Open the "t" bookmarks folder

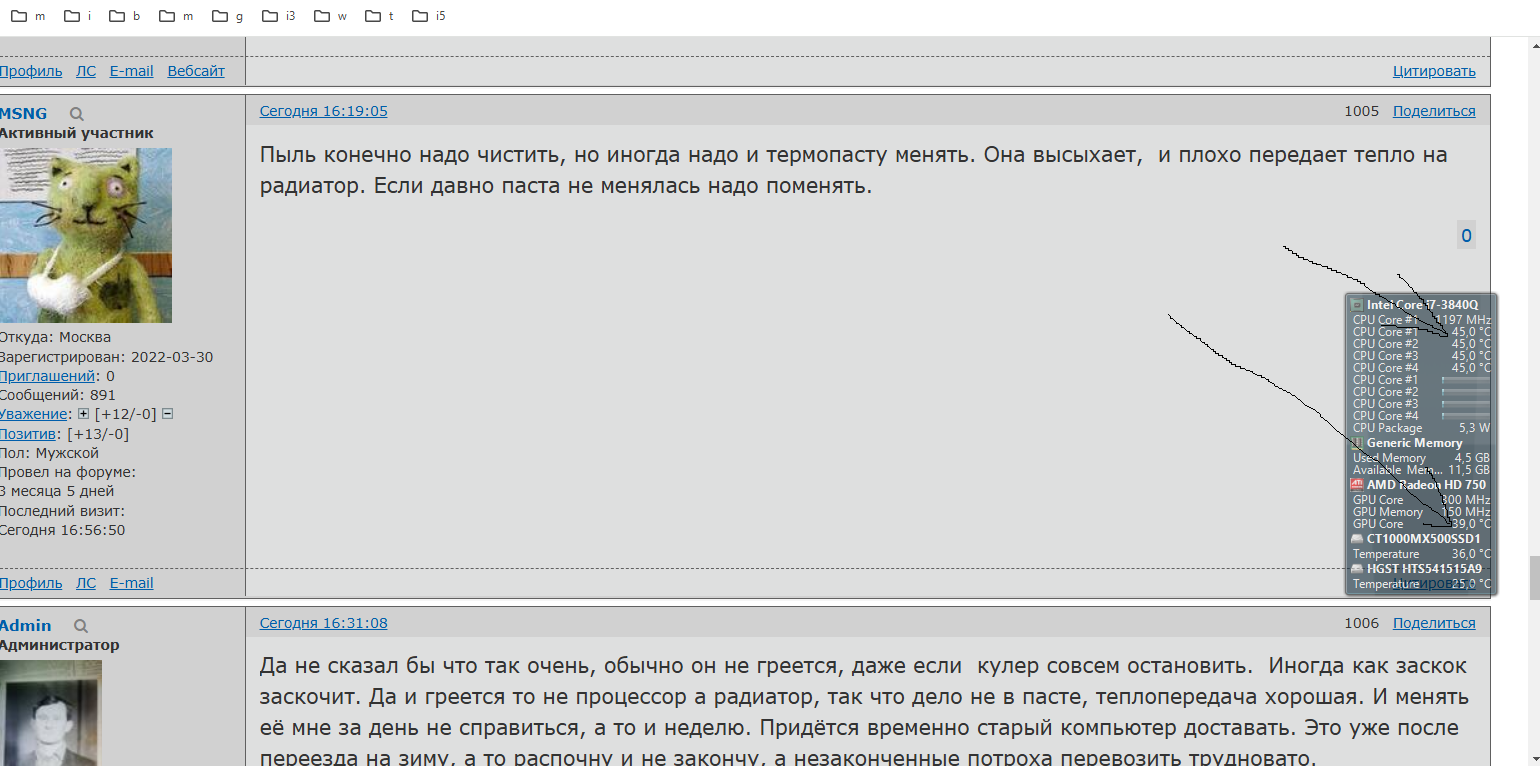(x=380, y=16)
